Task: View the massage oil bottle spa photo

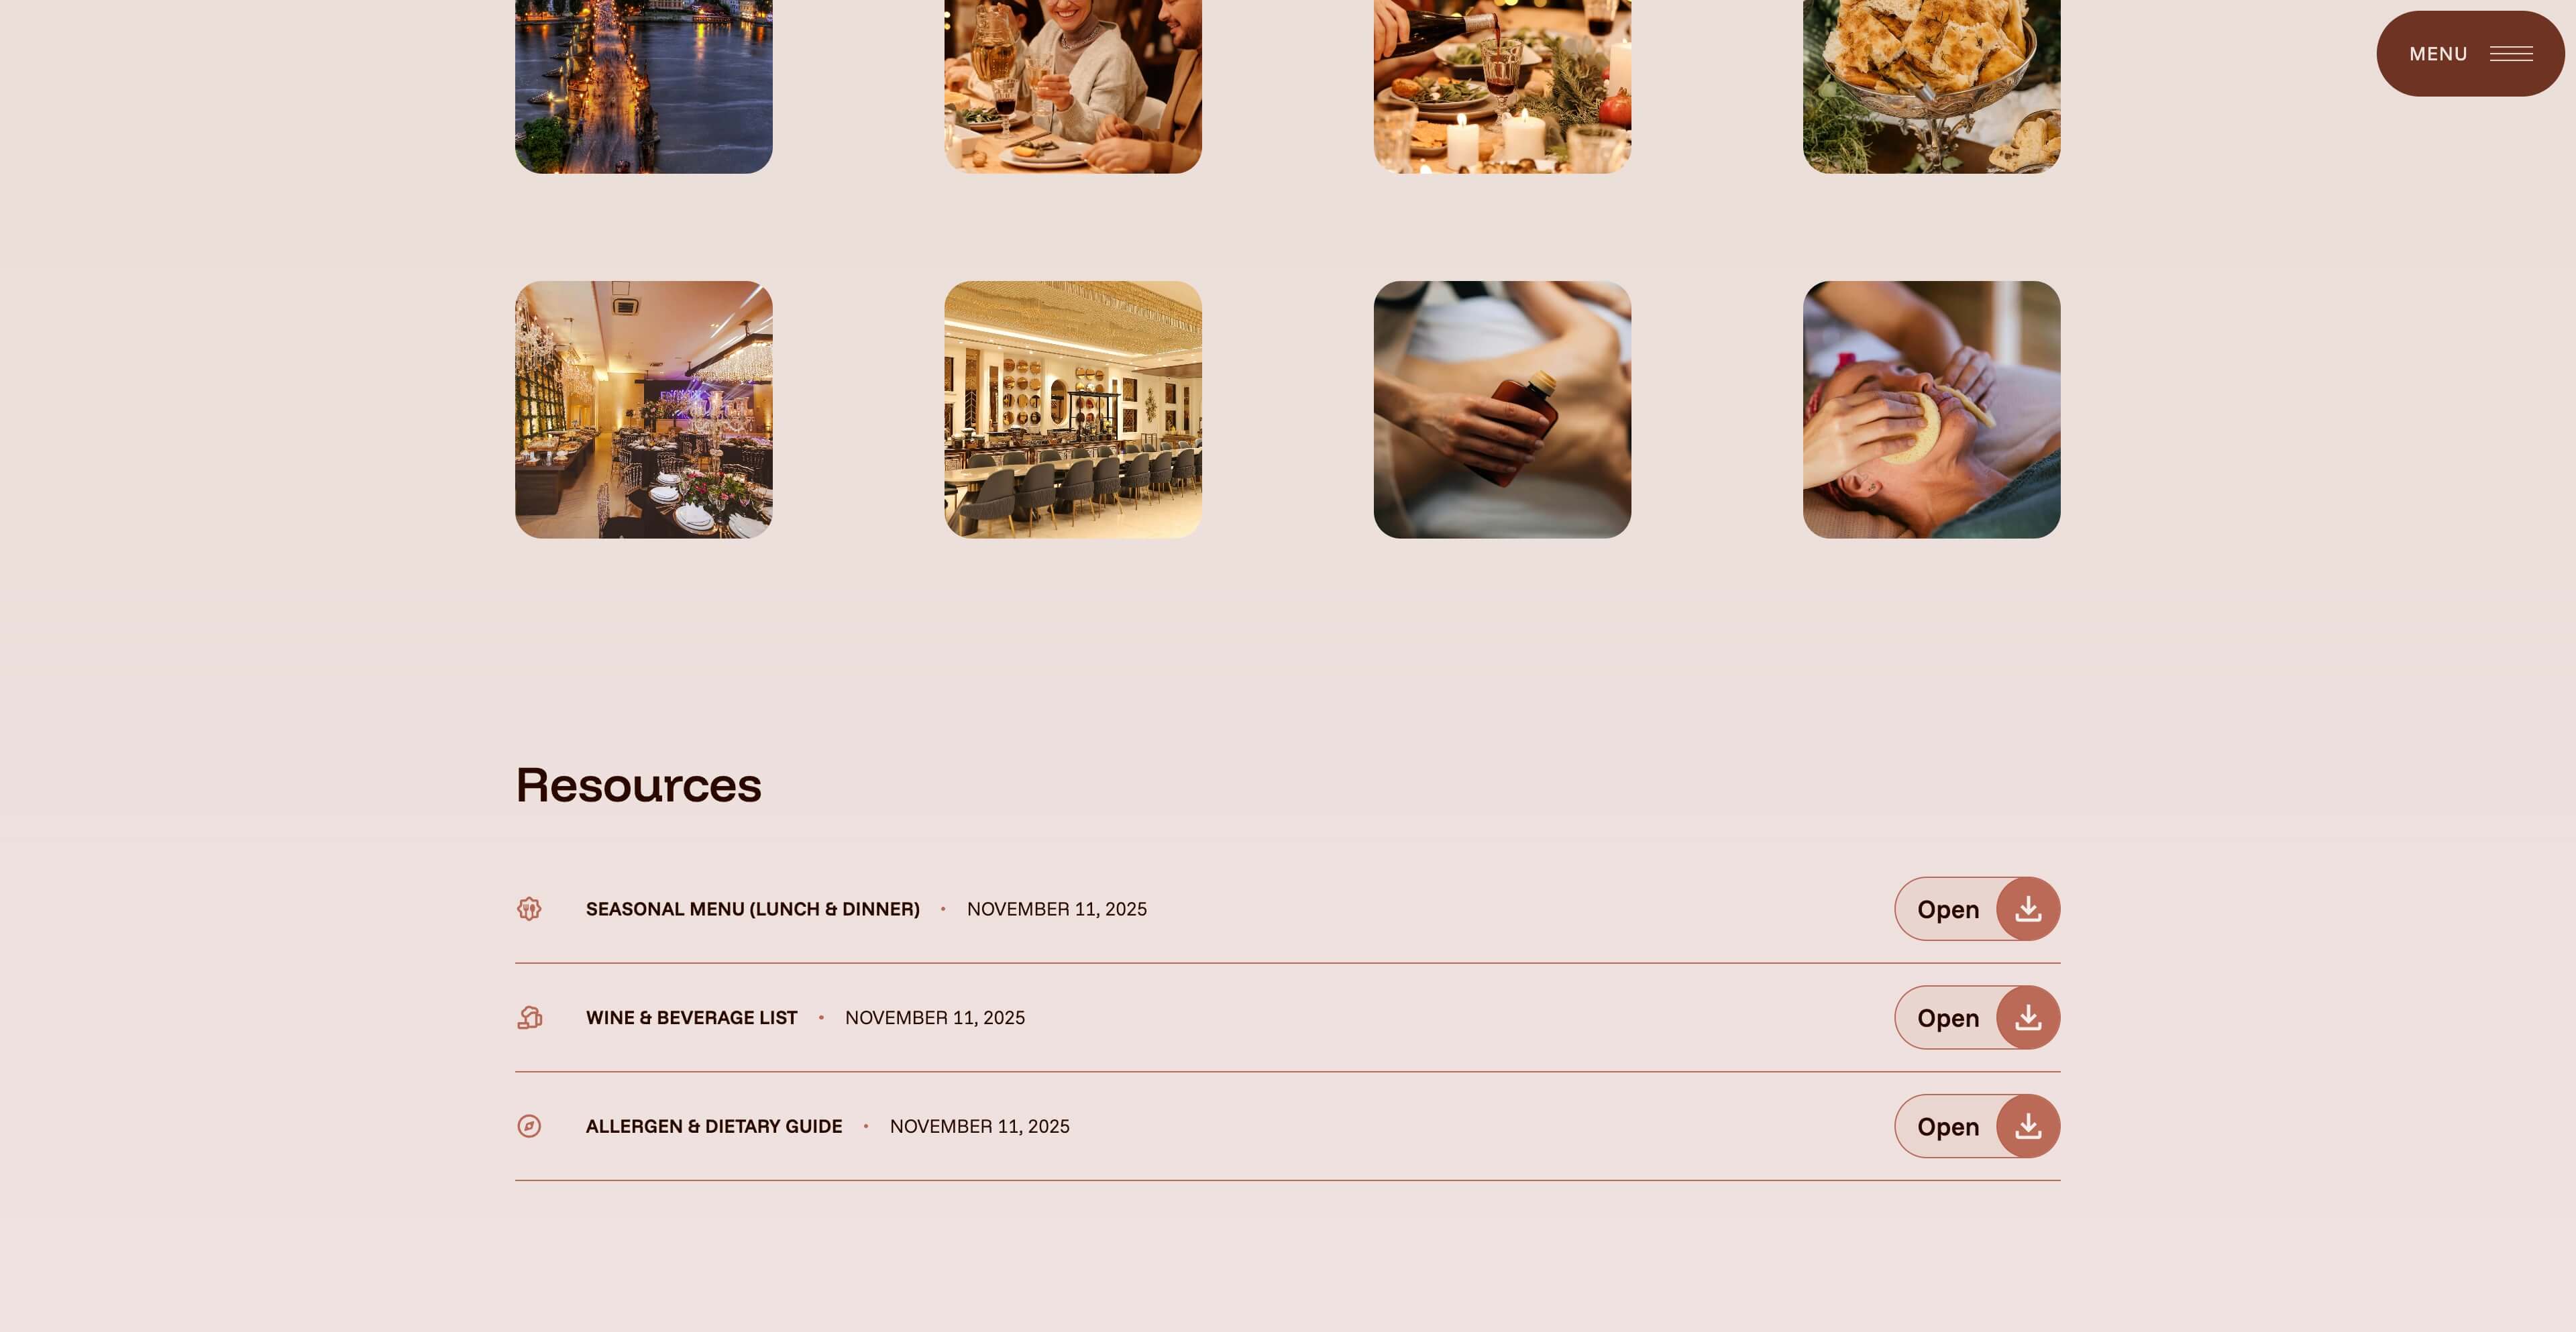Action: (1502, 410)
